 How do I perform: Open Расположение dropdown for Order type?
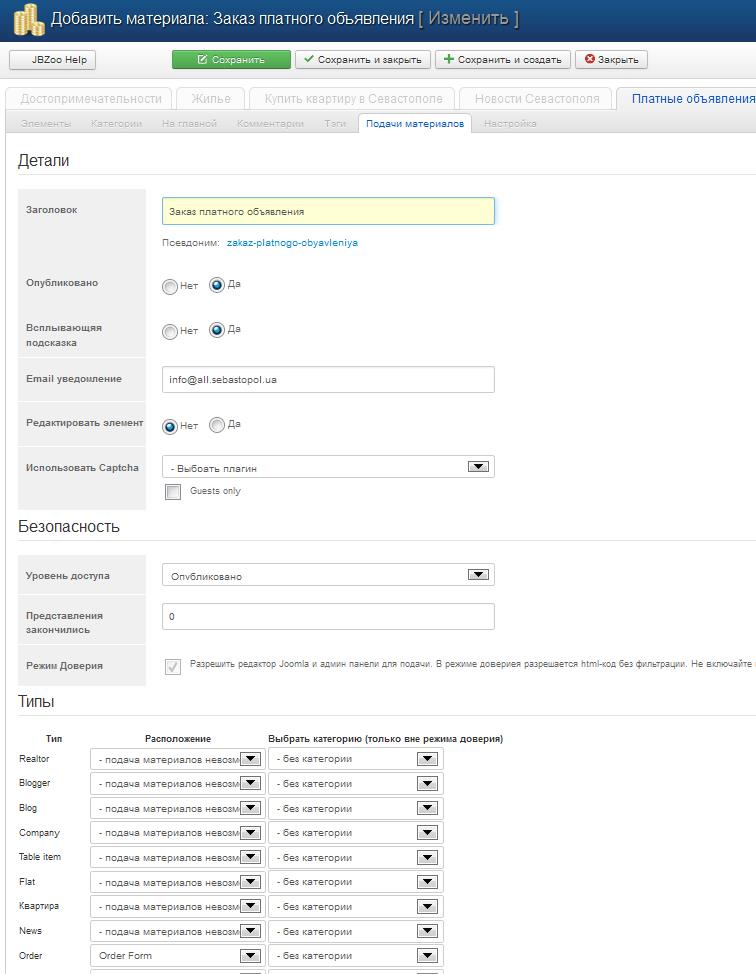coord(177,956)
